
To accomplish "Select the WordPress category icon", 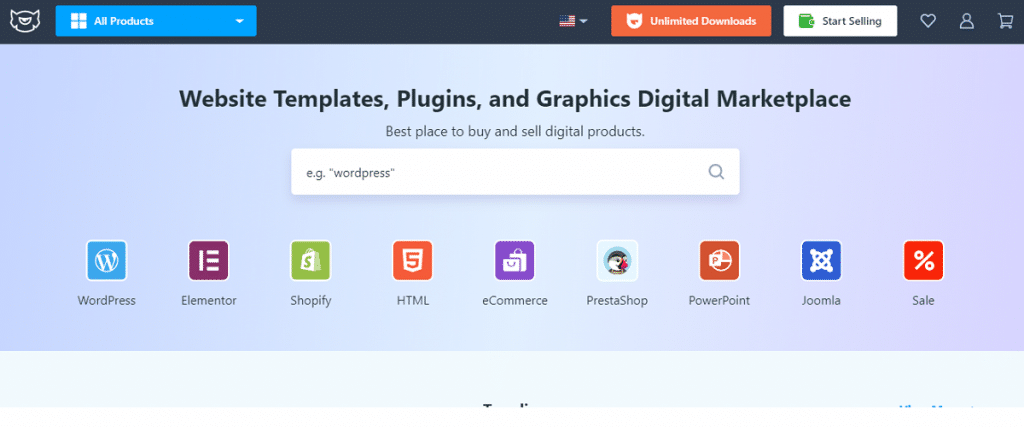I will click(106, 261).
